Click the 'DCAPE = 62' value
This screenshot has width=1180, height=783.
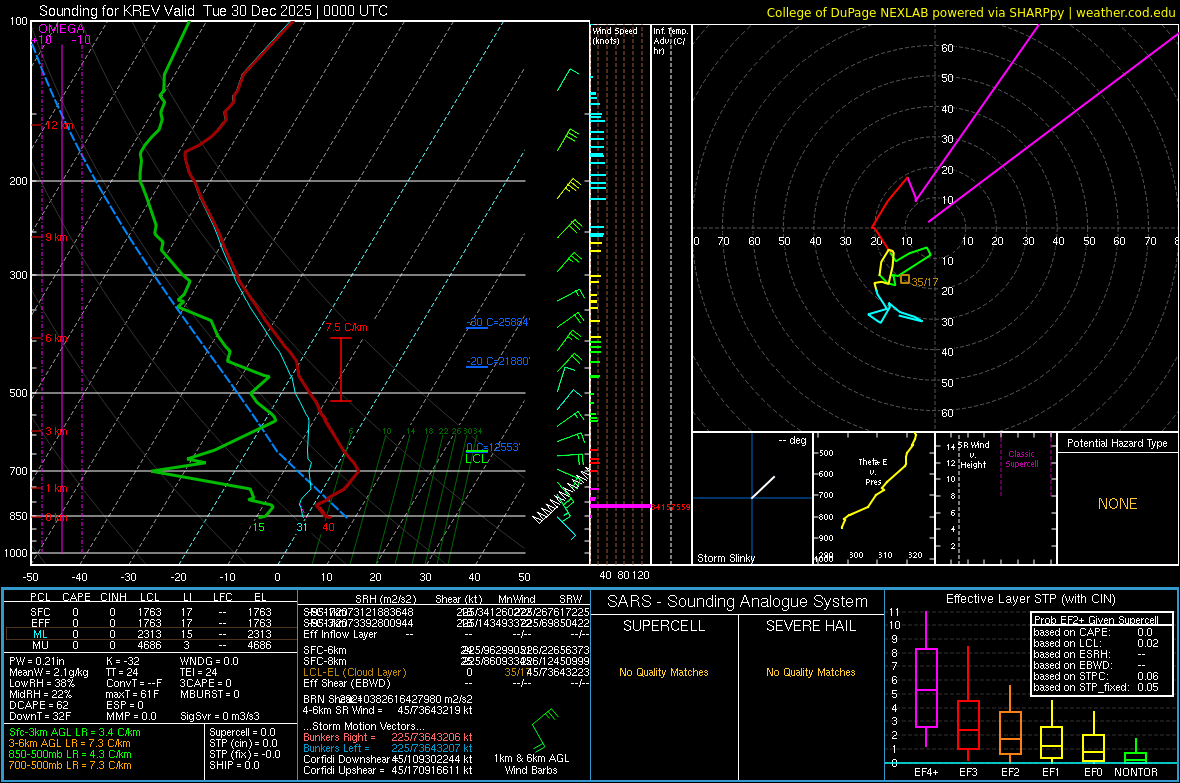pyautogui.click(x=39, y=705)
